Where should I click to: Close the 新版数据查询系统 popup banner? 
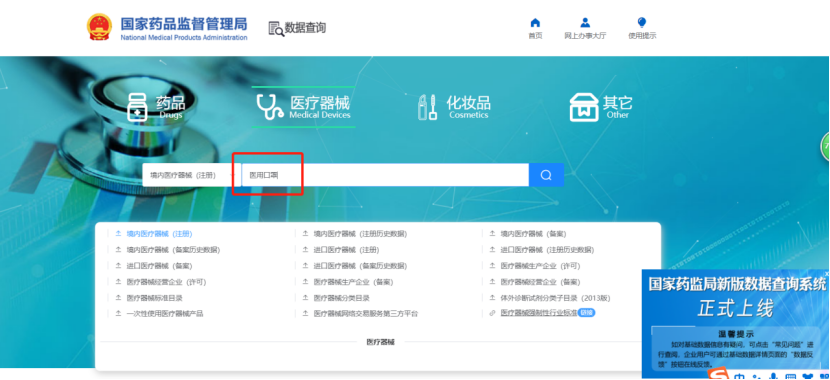[827, 273]
